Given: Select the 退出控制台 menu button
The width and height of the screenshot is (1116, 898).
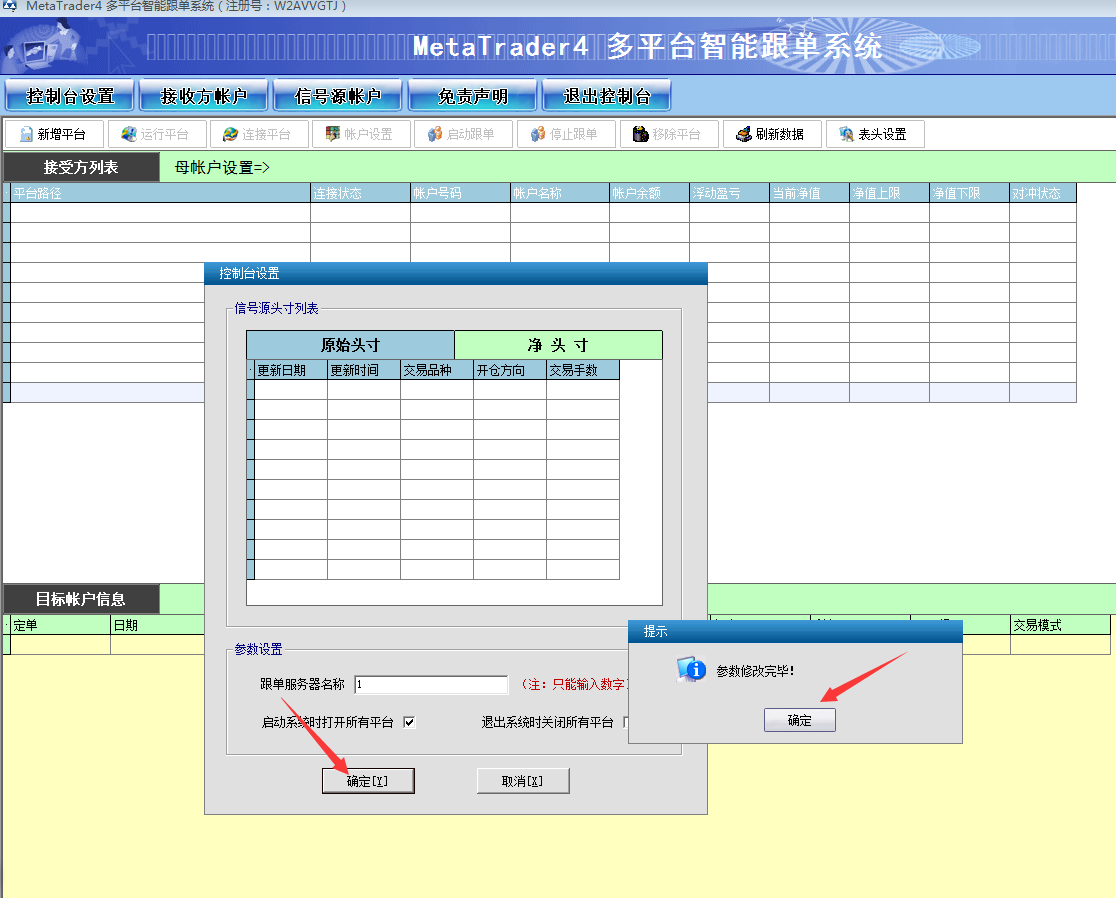Looking at the screenshot, I should pos(606,95).
